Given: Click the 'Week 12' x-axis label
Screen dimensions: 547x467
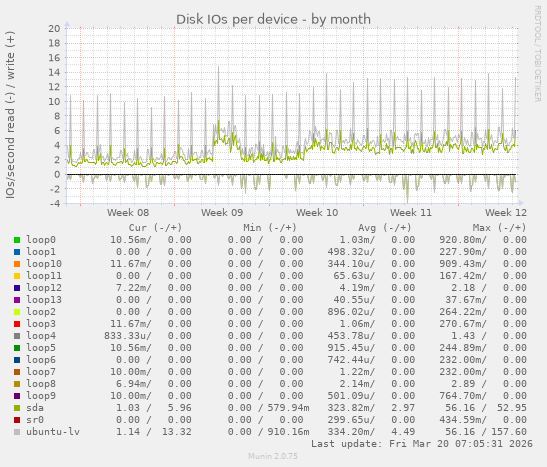Looking at the screenshot, I should point(505,212).
